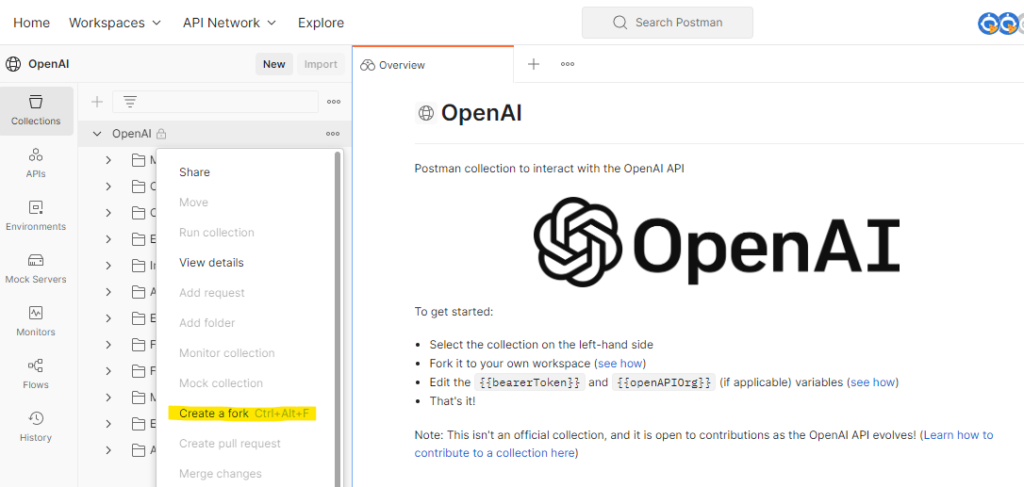Open a new tab with the plus icon
1024x487 pixels.
click(x=533, y=64)
